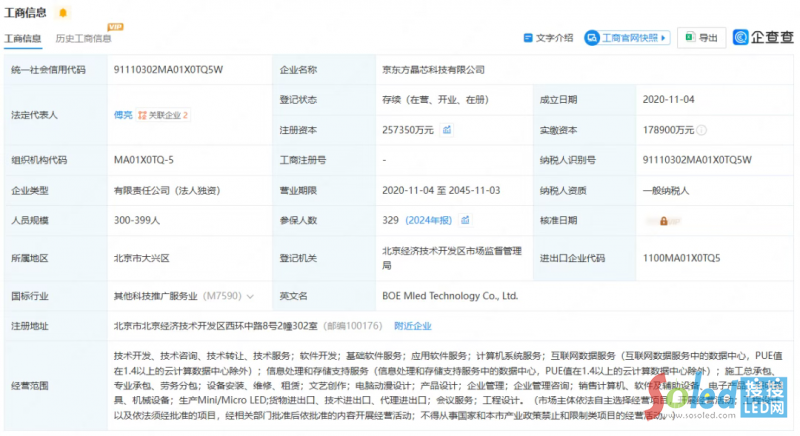Click chart icon next to 257350万元
Image resolution: width=800 pixels, height=436 pixels.
pos(448,129)
